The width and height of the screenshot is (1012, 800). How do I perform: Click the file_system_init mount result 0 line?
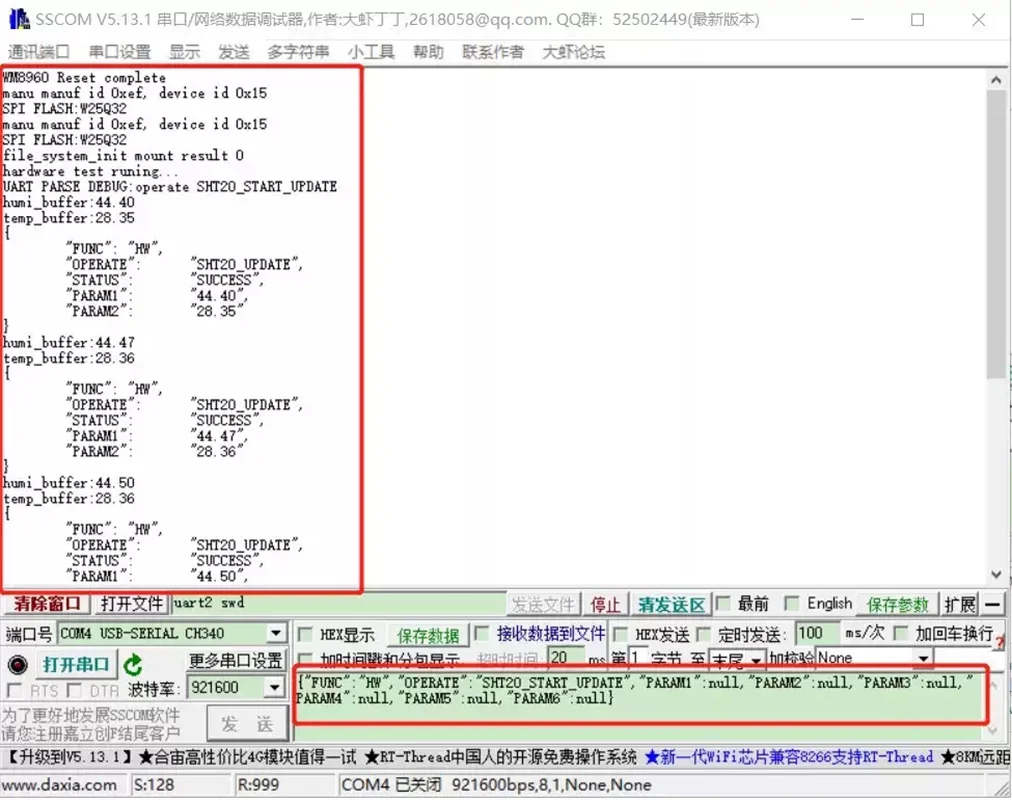coord(123,155)
